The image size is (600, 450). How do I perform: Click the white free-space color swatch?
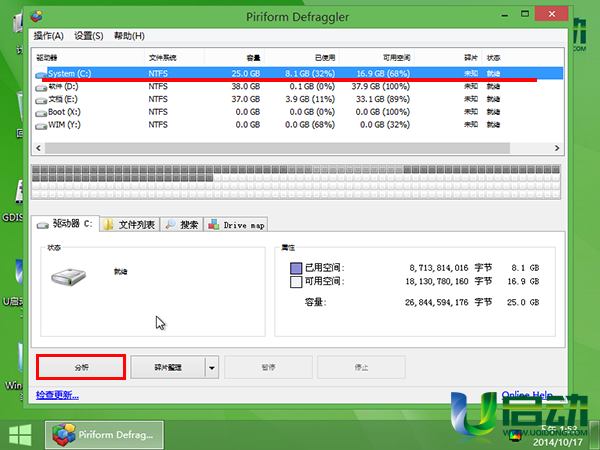296,282
